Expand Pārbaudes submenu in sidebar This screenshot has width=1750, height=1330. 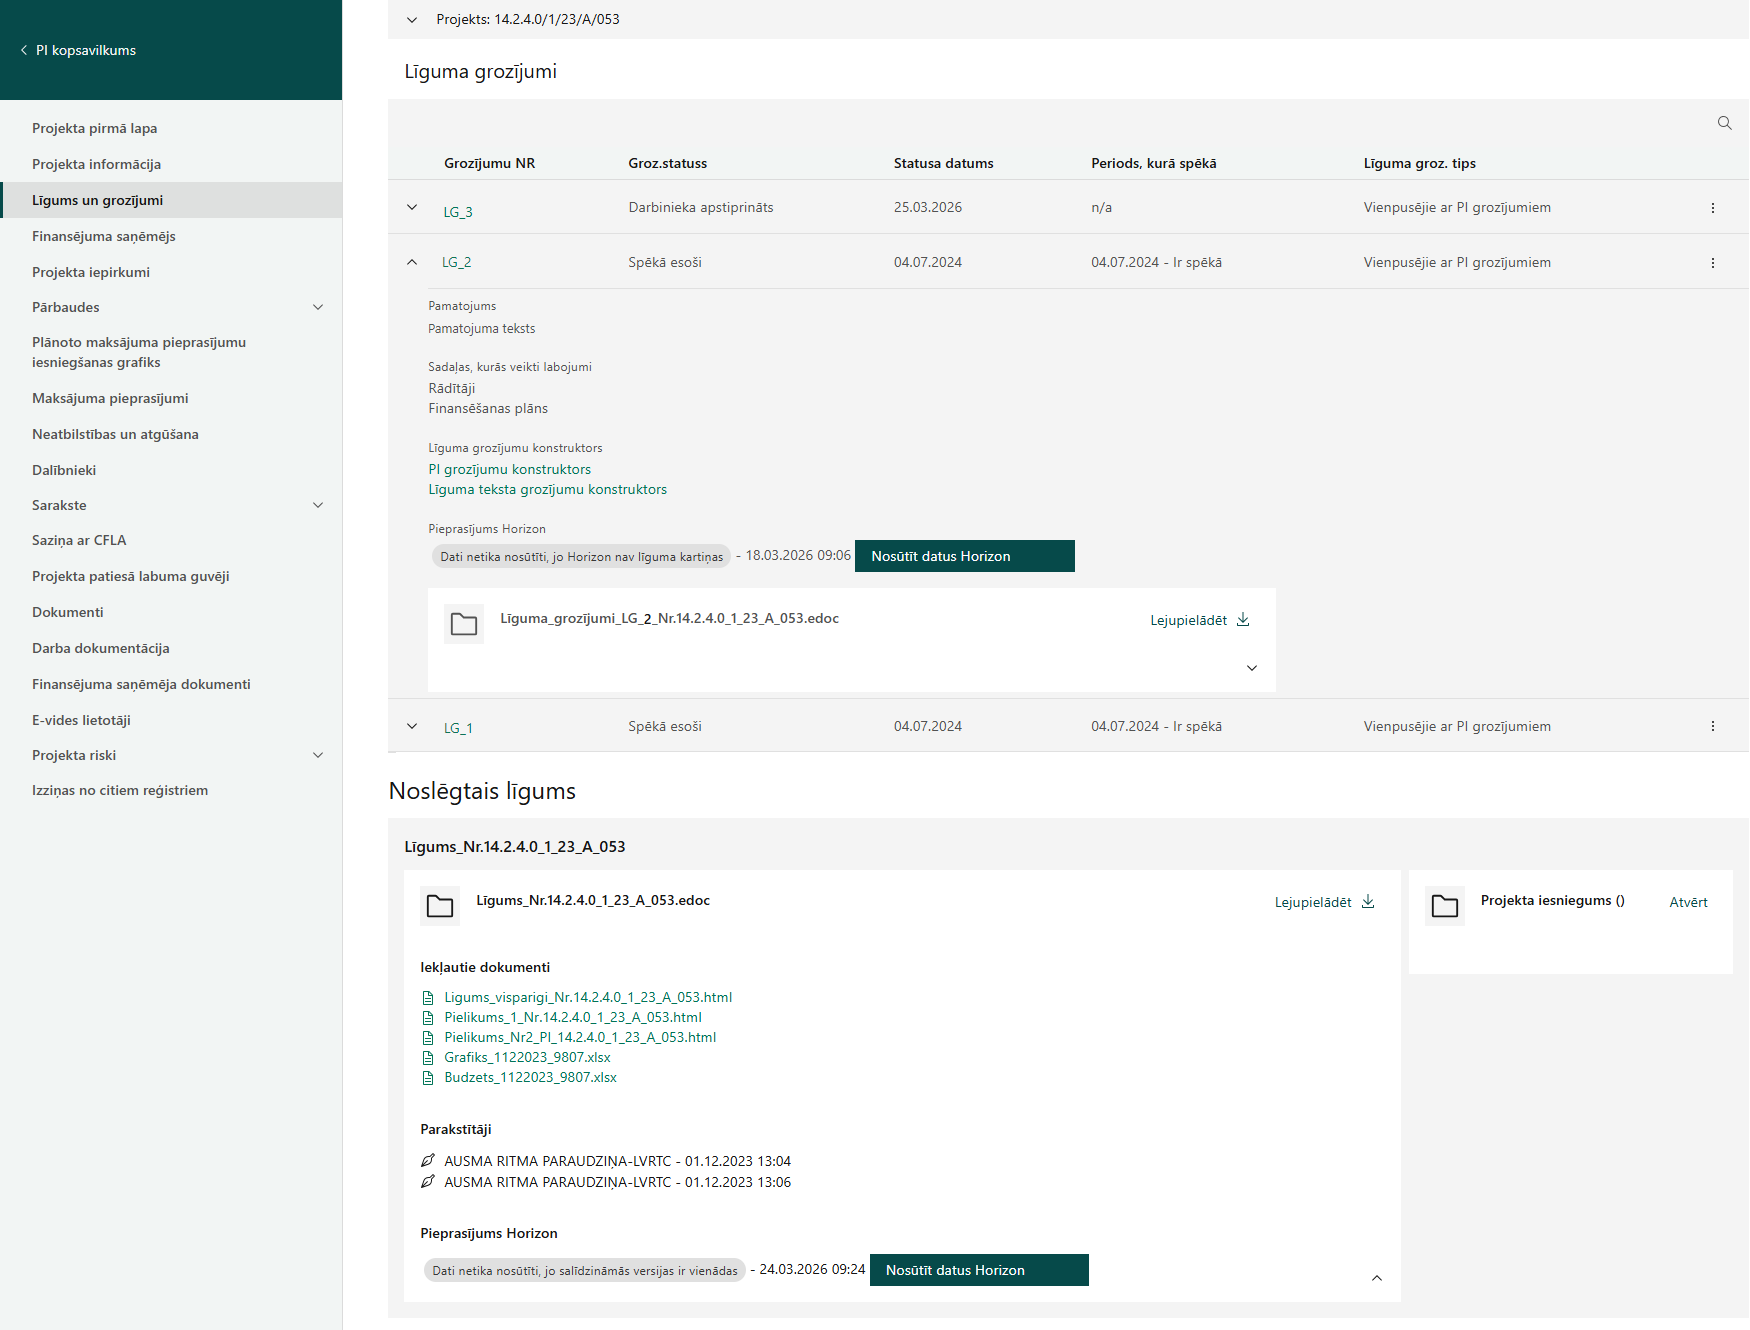(x=318, y=307)
